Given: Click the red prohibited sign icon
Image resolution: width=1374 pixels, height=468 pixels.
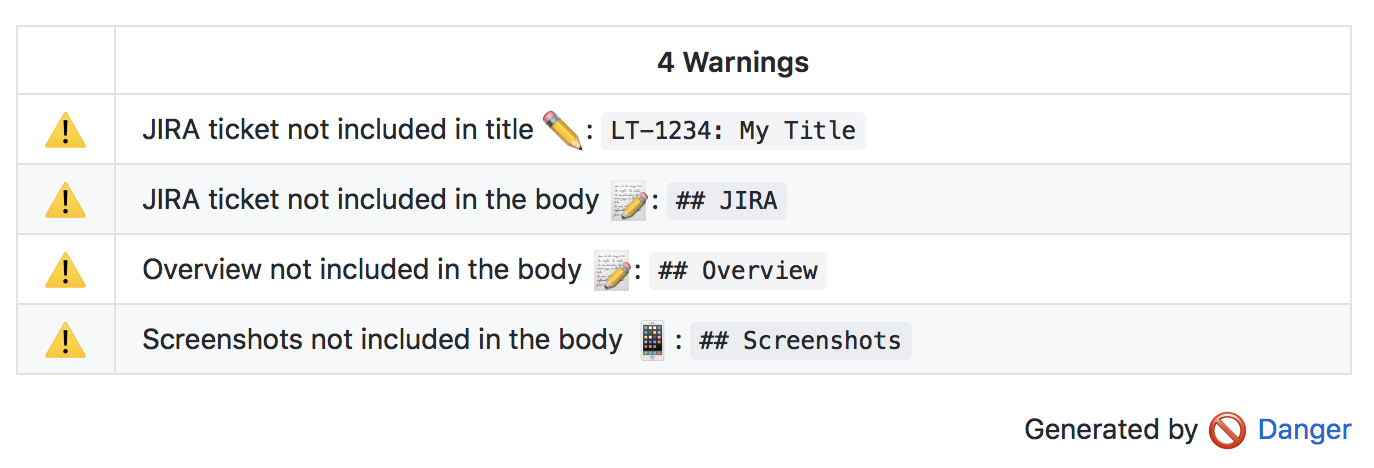Looking at the screenshot, I should (x=1227, y=431).
